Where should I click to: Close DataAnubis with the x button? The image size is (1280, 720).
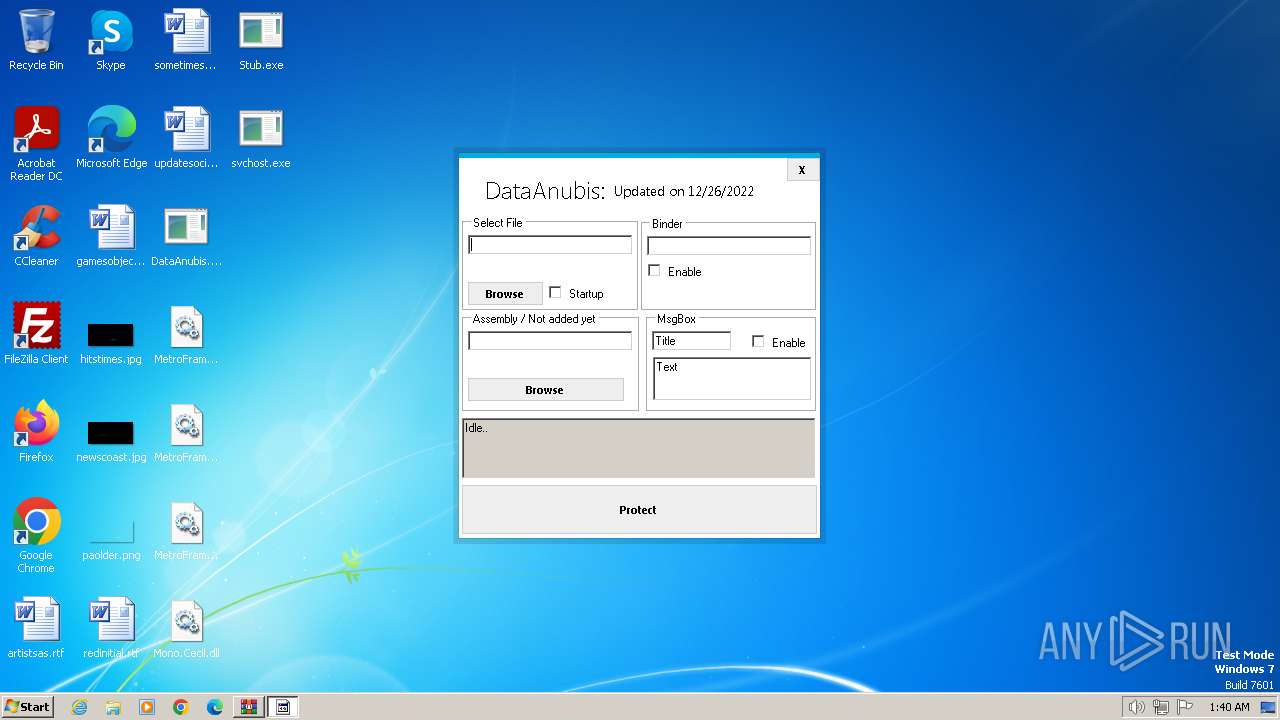point(802,170)
